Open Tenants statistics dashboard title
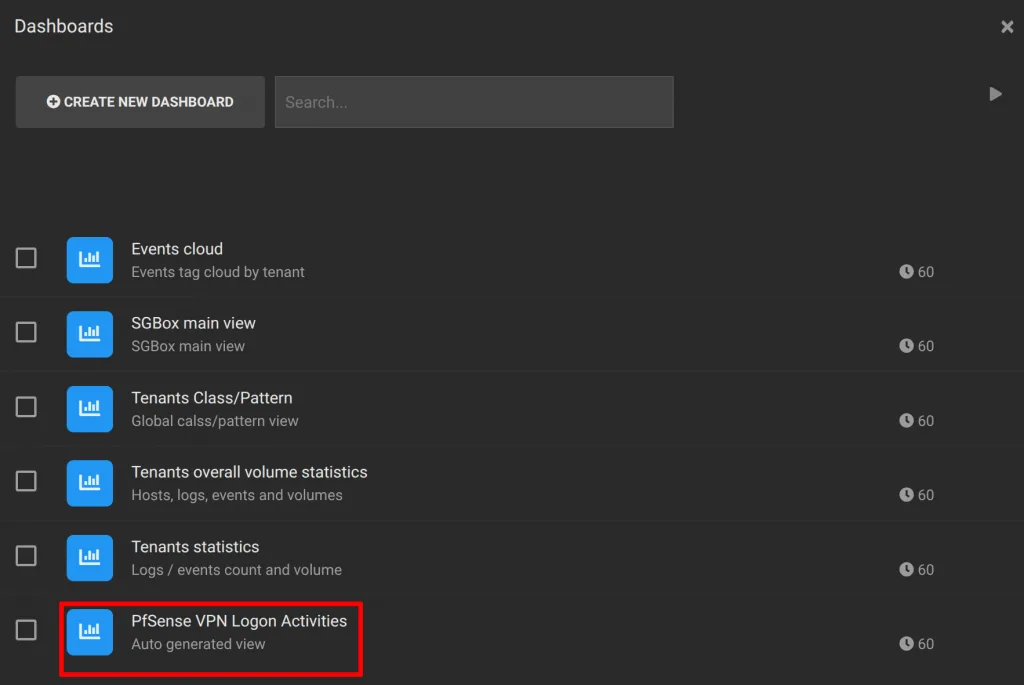This screenshot has height=685, width=1024. [x=195, y=547]
